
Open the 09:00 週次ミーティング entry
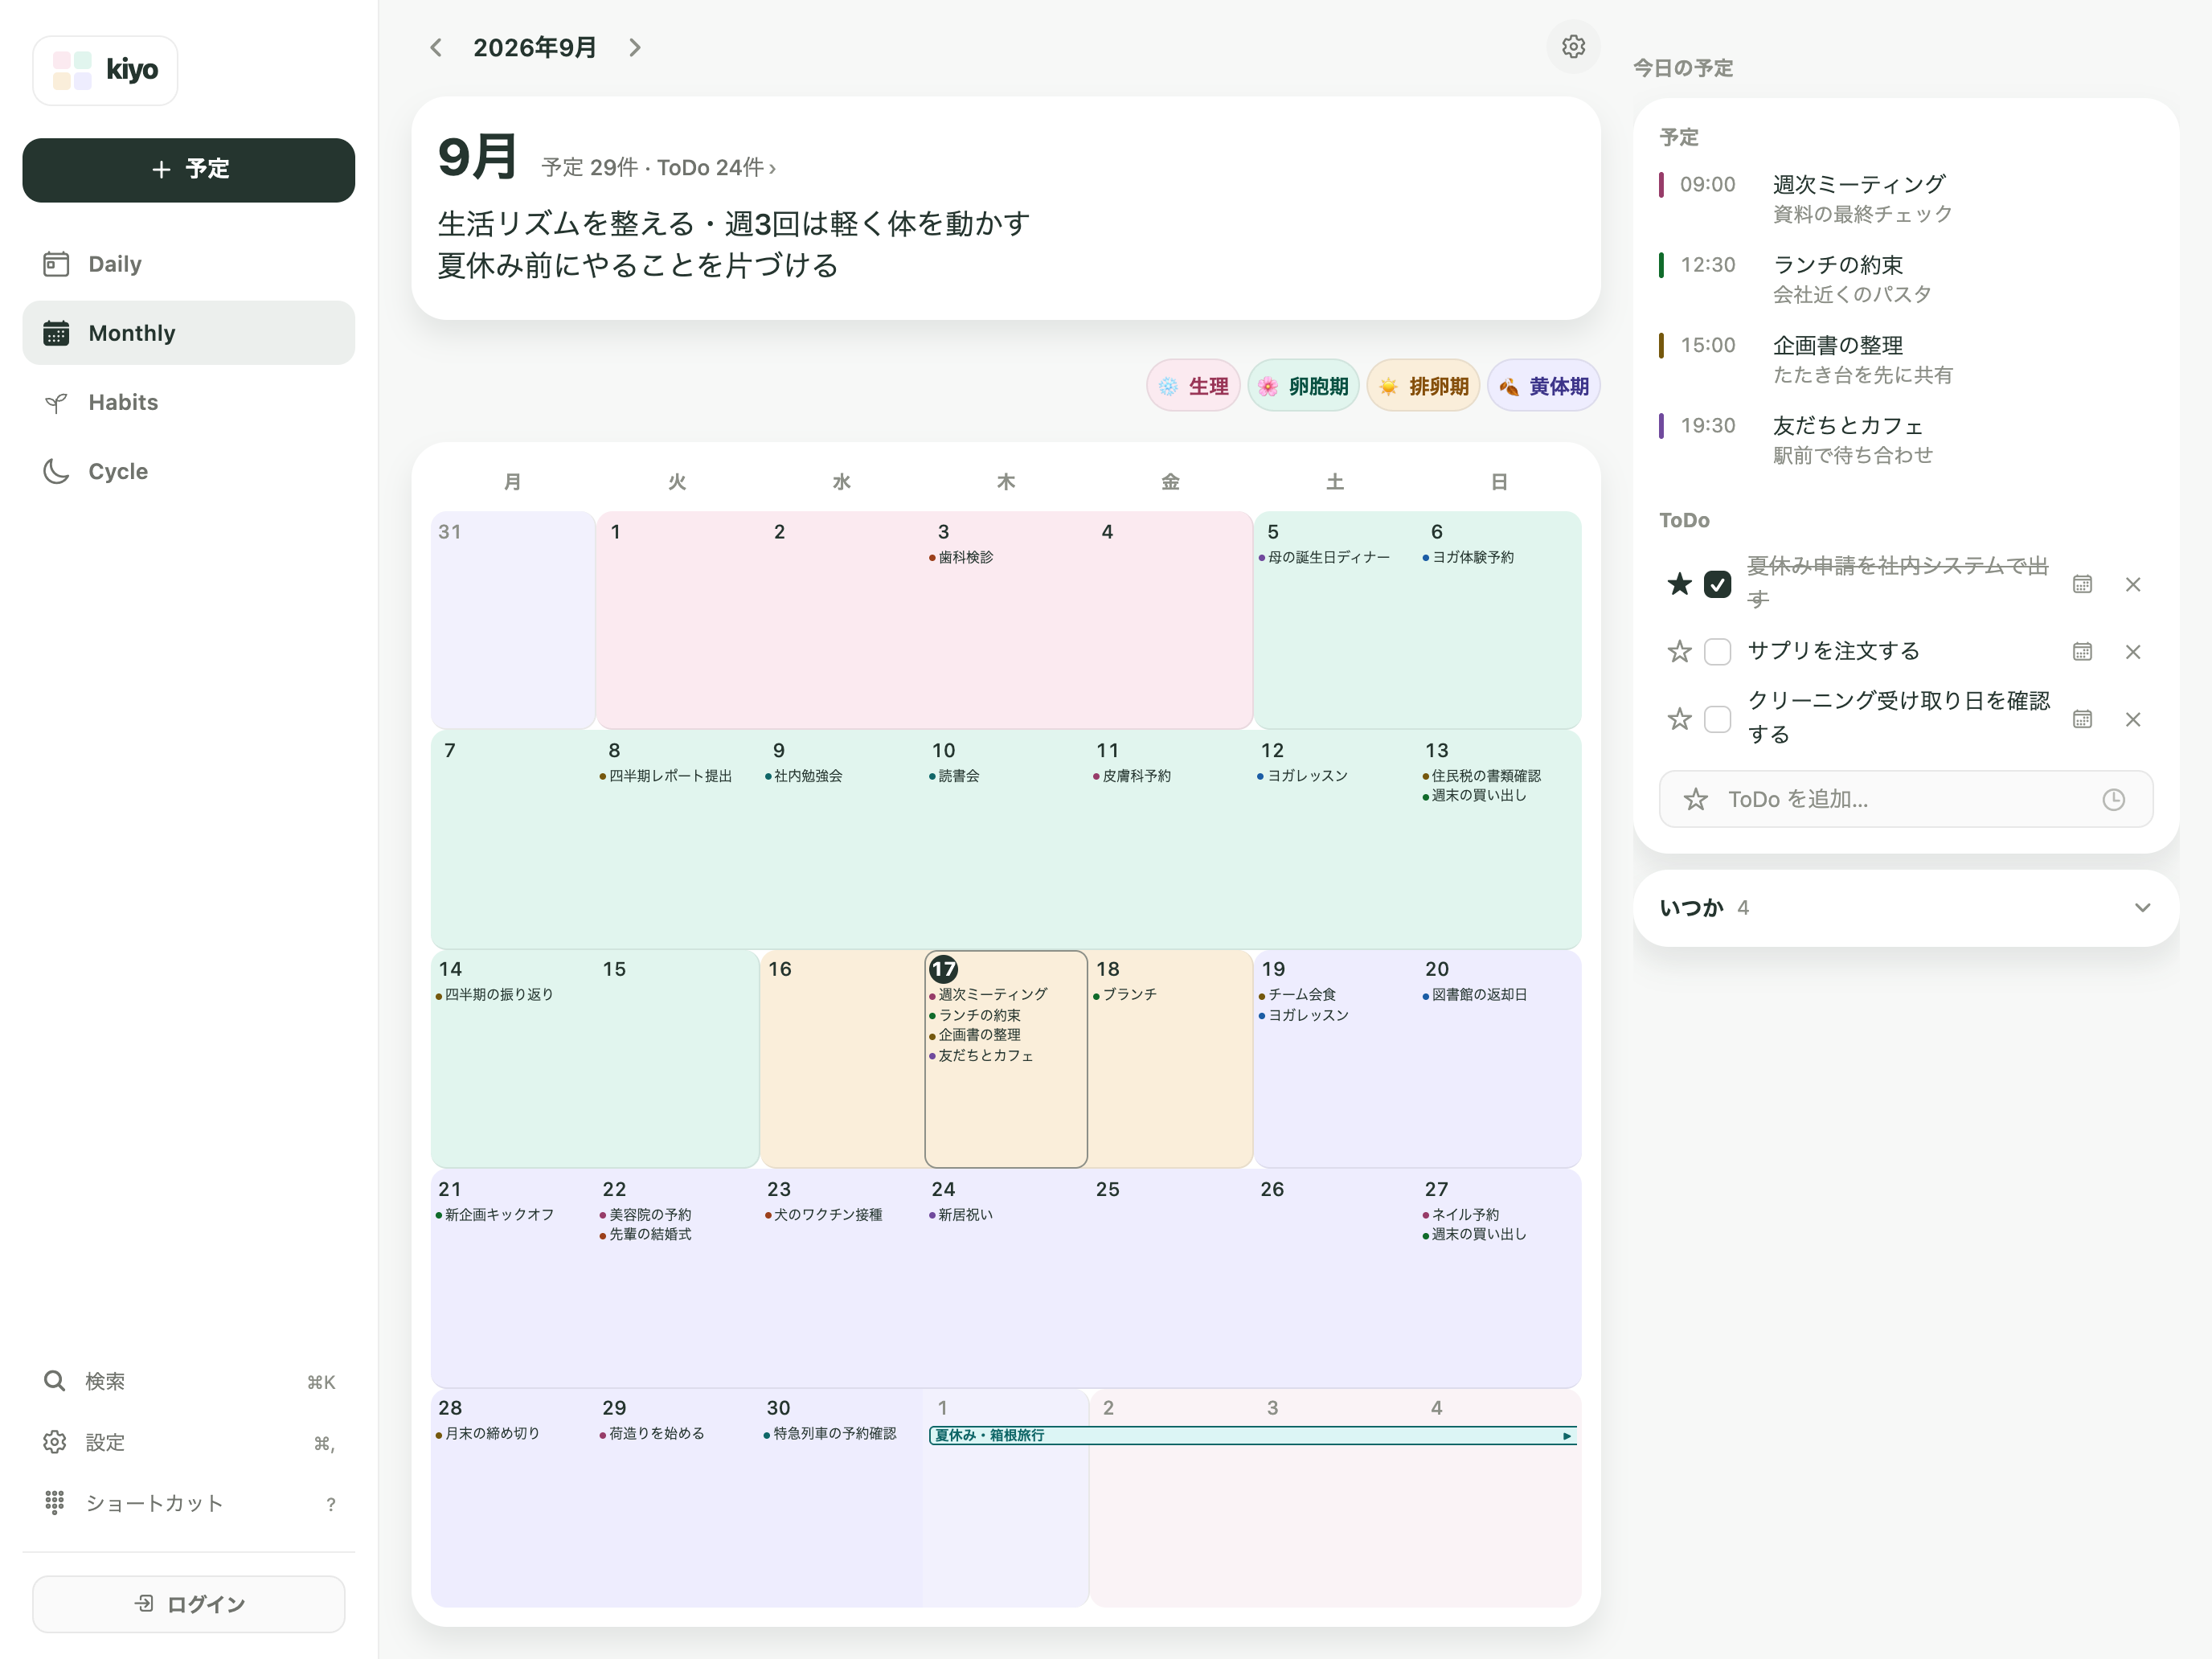(1906, 198)
